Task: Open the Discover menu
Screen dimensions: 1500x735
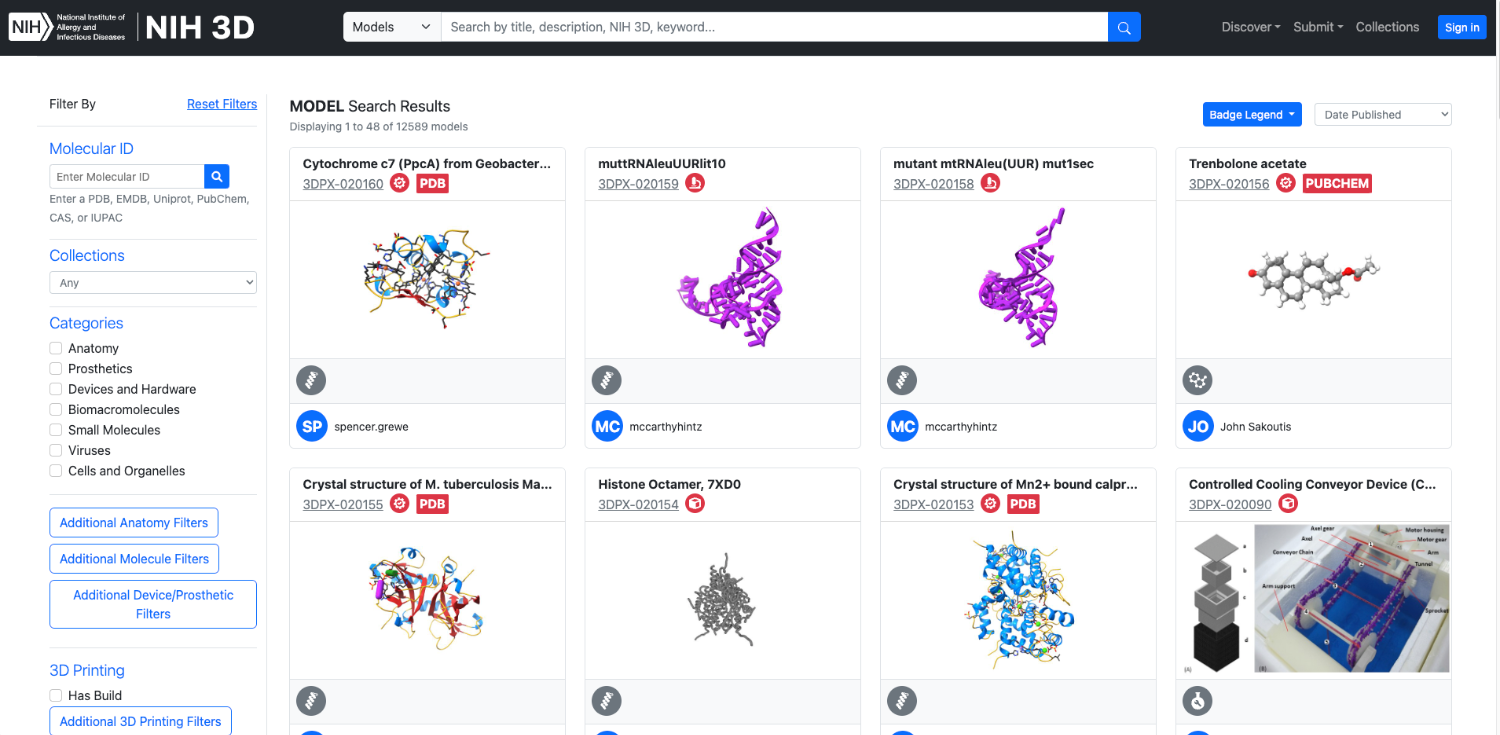Action: 1250,27
